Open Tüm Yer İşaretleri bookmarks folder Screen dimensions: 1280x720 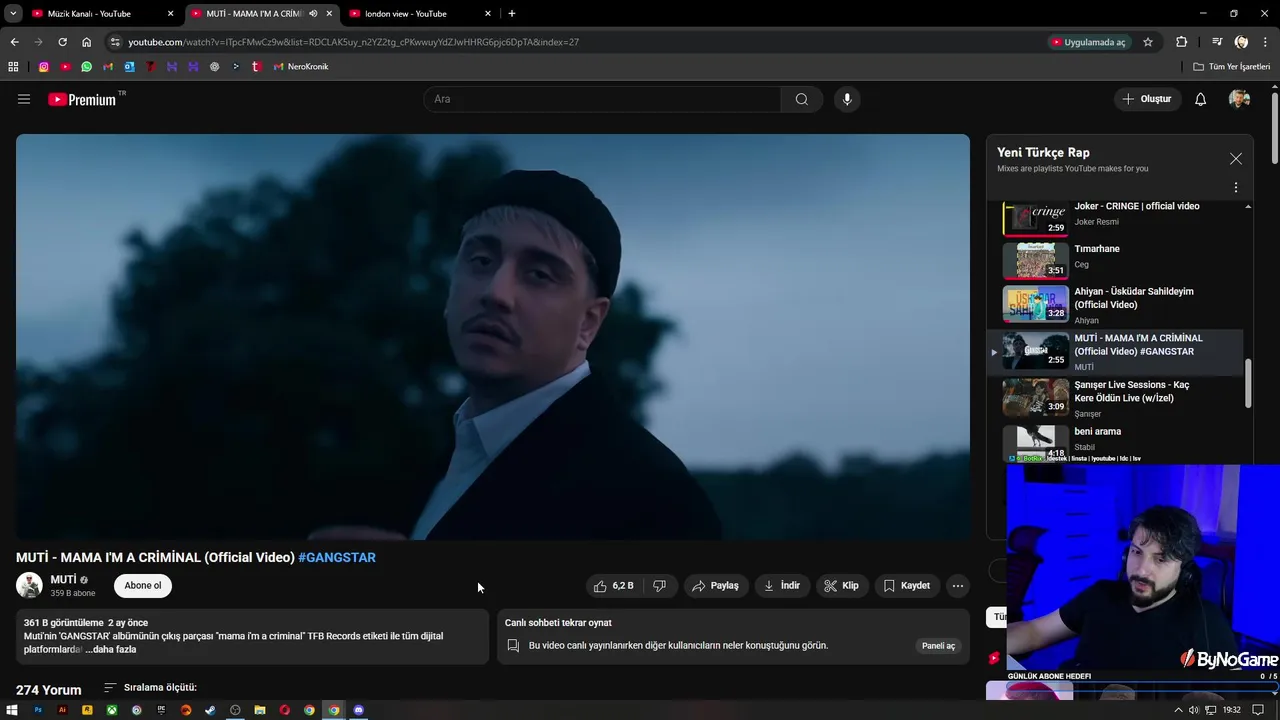(1232, 67)
